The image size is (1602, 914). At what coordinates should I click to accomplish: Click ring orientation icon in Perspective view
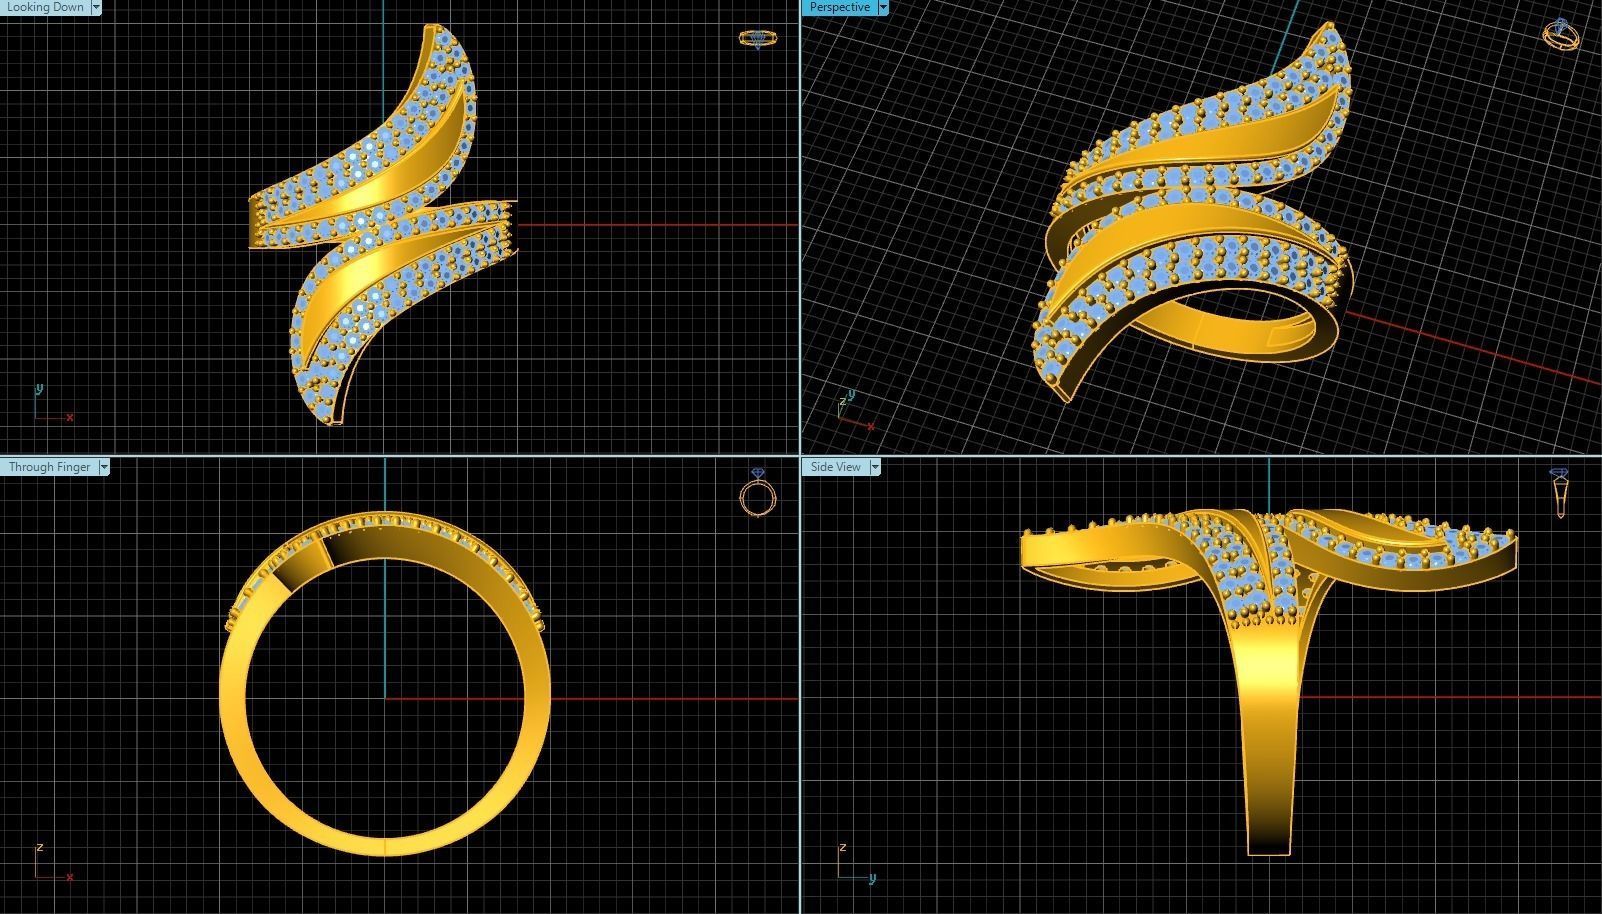click(1562, 34)
